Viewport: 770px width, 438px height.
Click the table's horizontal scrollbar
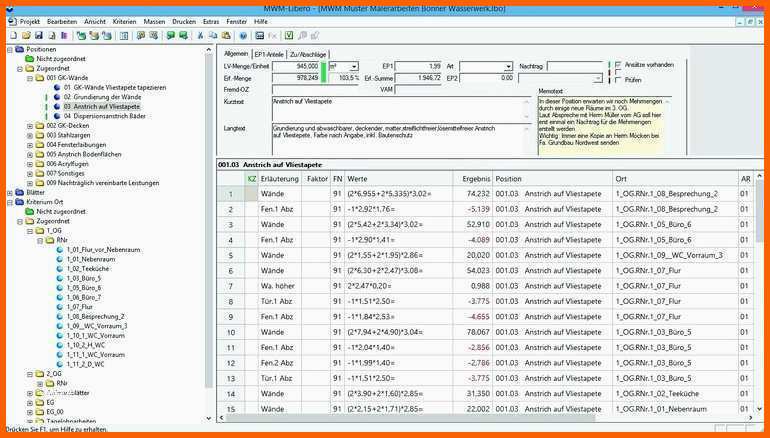(x=410, y=418)
